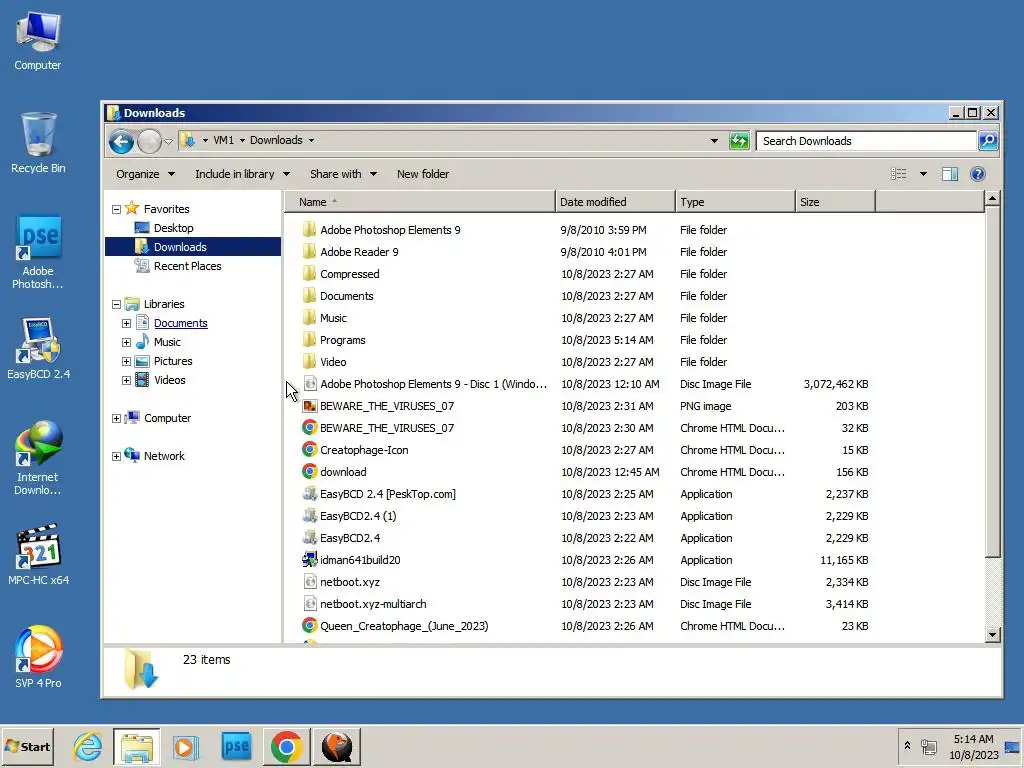Viewport: 1024px width, 768px height.
Task: Click the Forward navigation arrow
Action: point(150,141)
